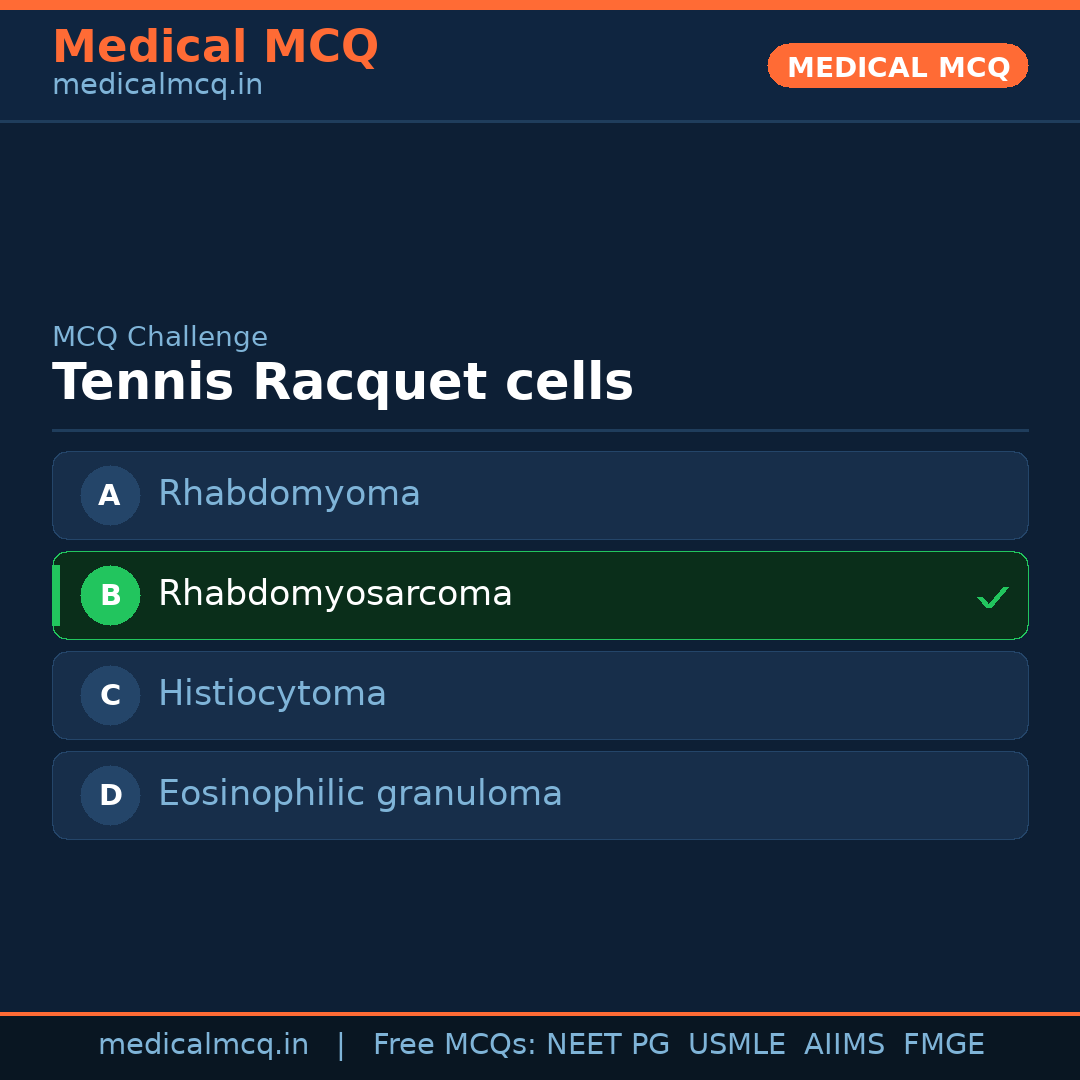Click the C letter circle badge

click(x=110, y=695)
